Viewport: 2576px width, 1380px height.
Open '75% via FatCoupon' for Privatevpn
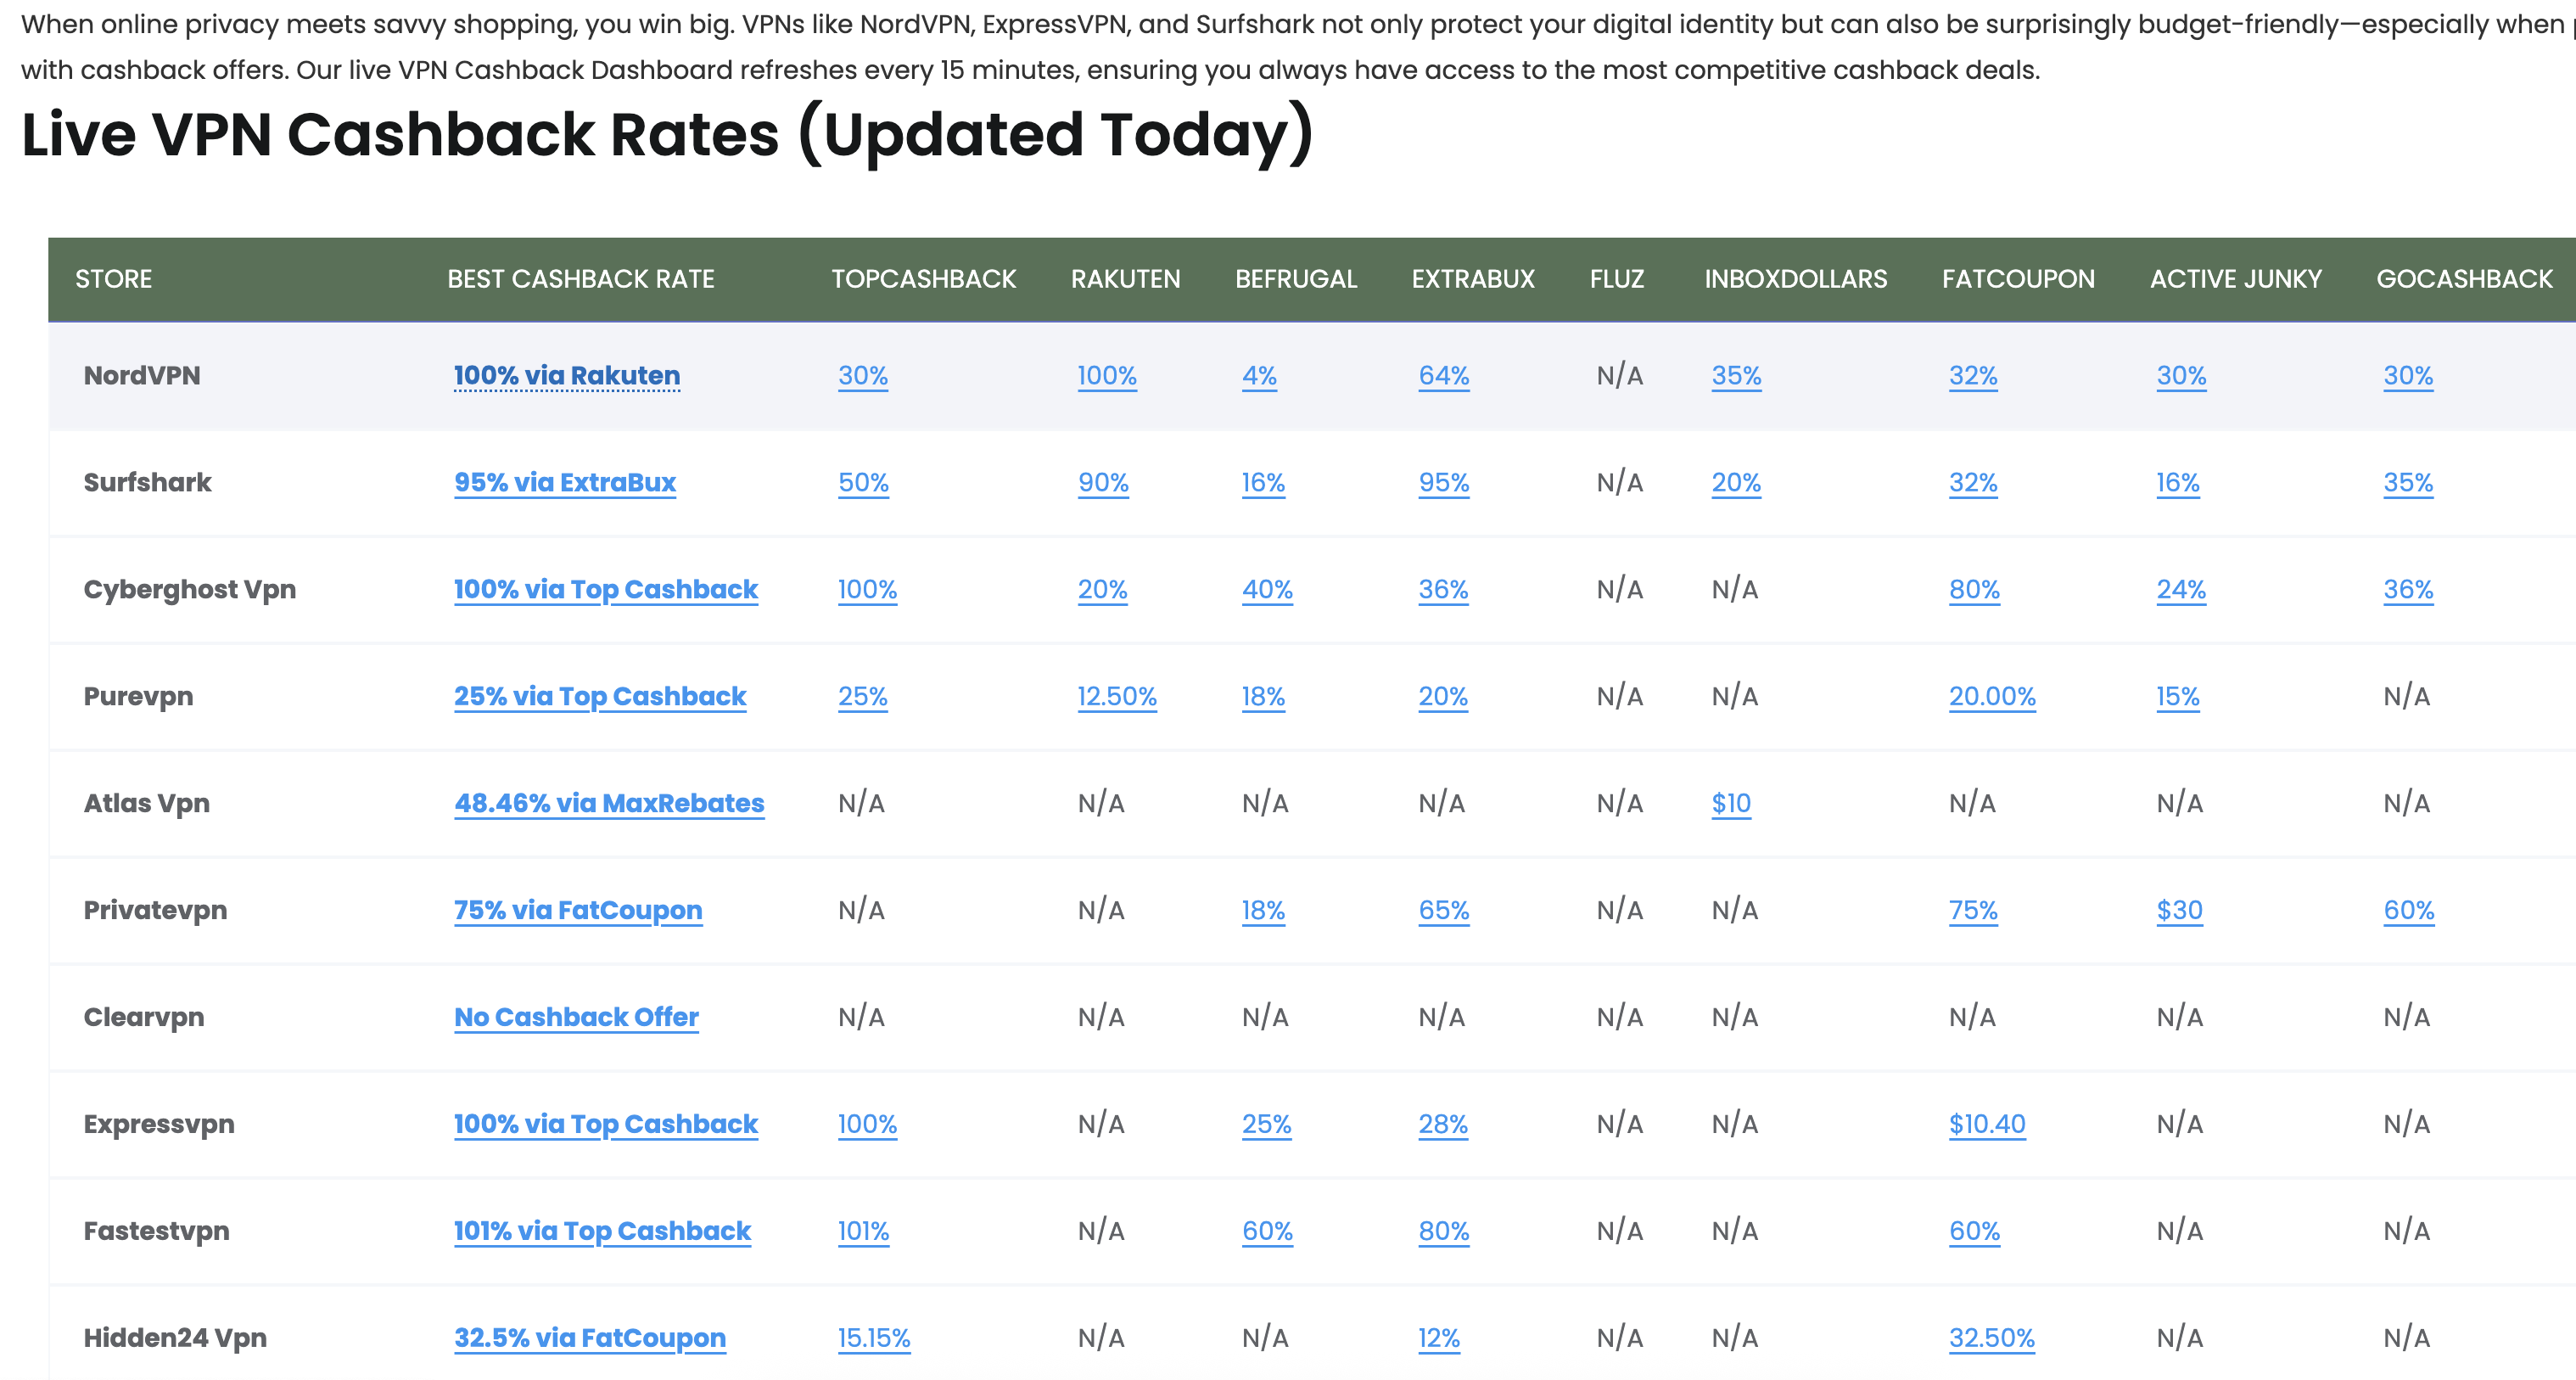coord(578,911)
